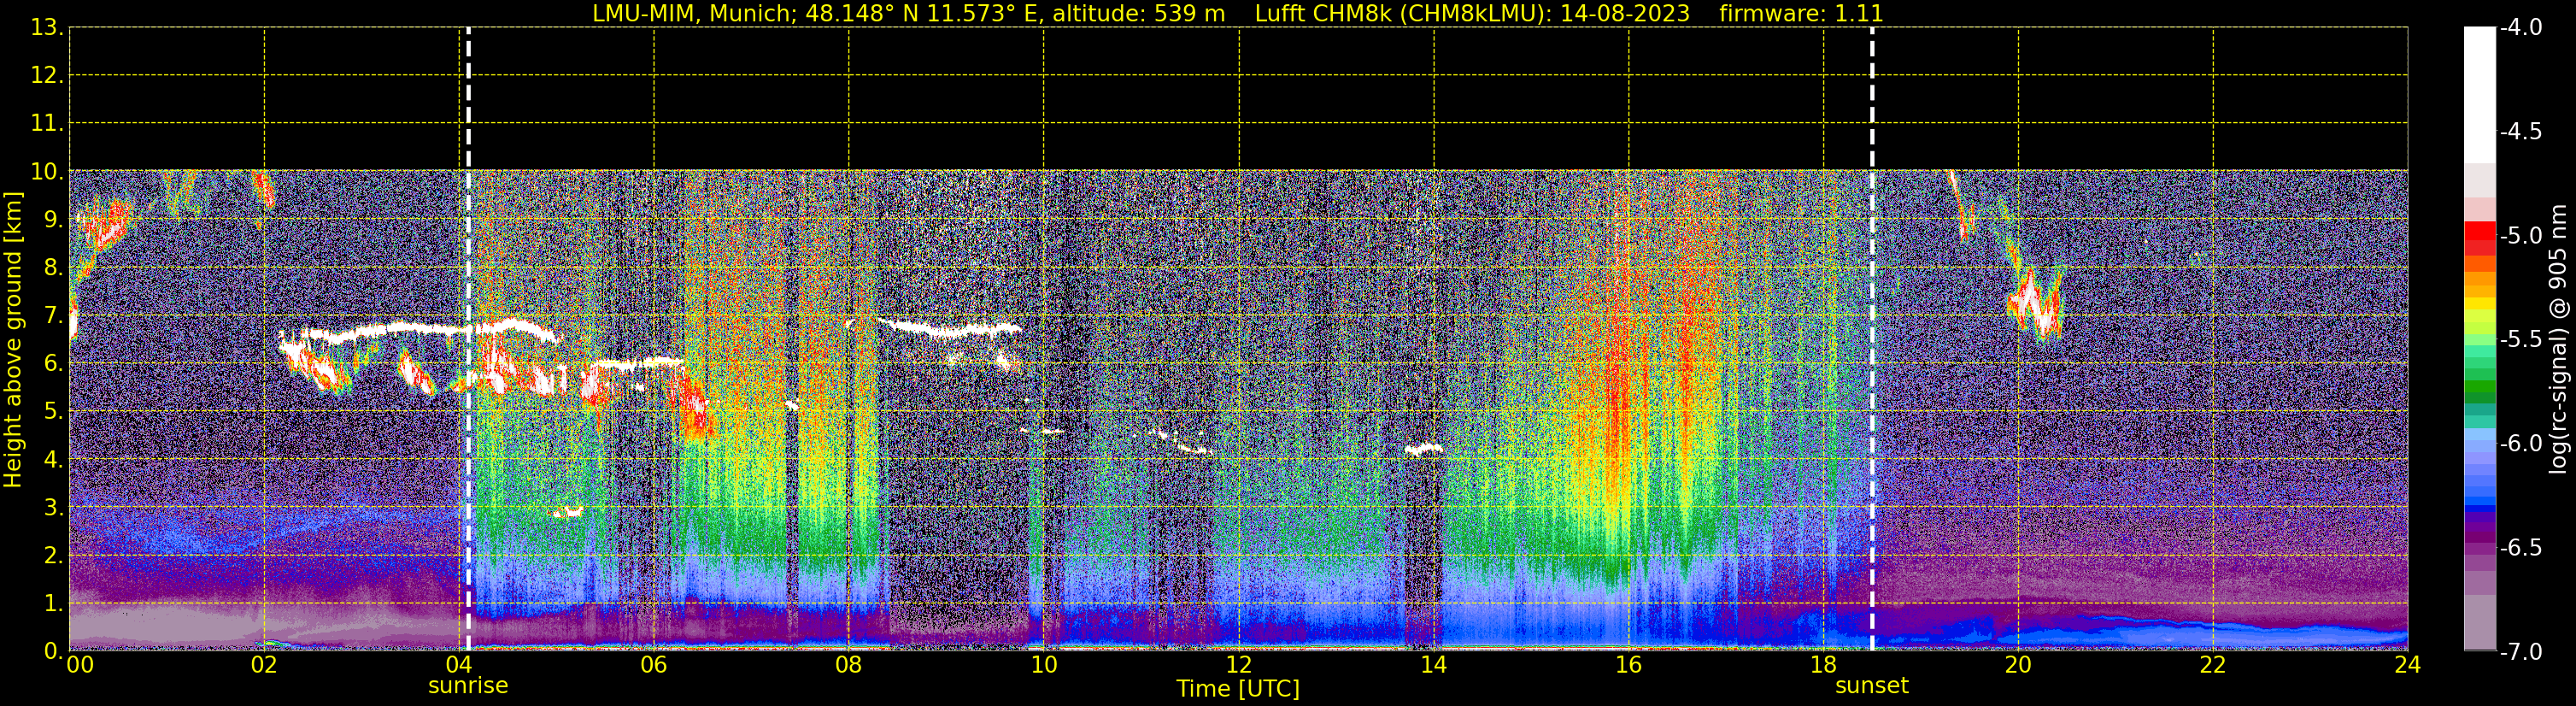
Task: Click colorbar tick label '-4.0'
Action: click(2520, 27)
